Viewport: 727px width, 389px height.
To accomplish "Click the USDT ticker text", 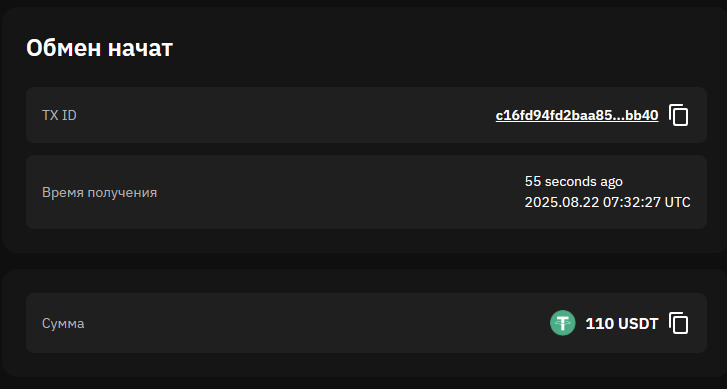I will coord(638,324).
